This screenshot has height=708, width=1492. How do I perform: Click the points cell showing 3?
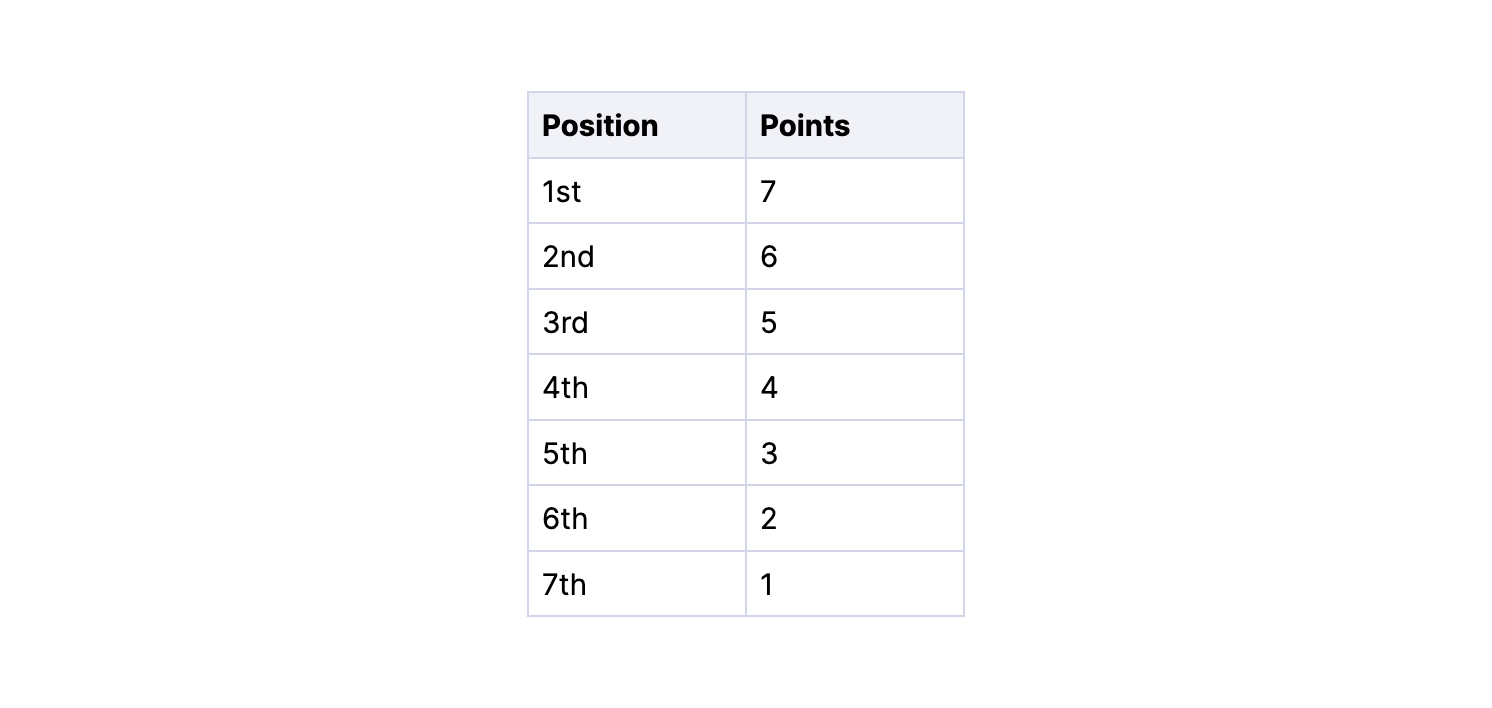coord(855,453)
